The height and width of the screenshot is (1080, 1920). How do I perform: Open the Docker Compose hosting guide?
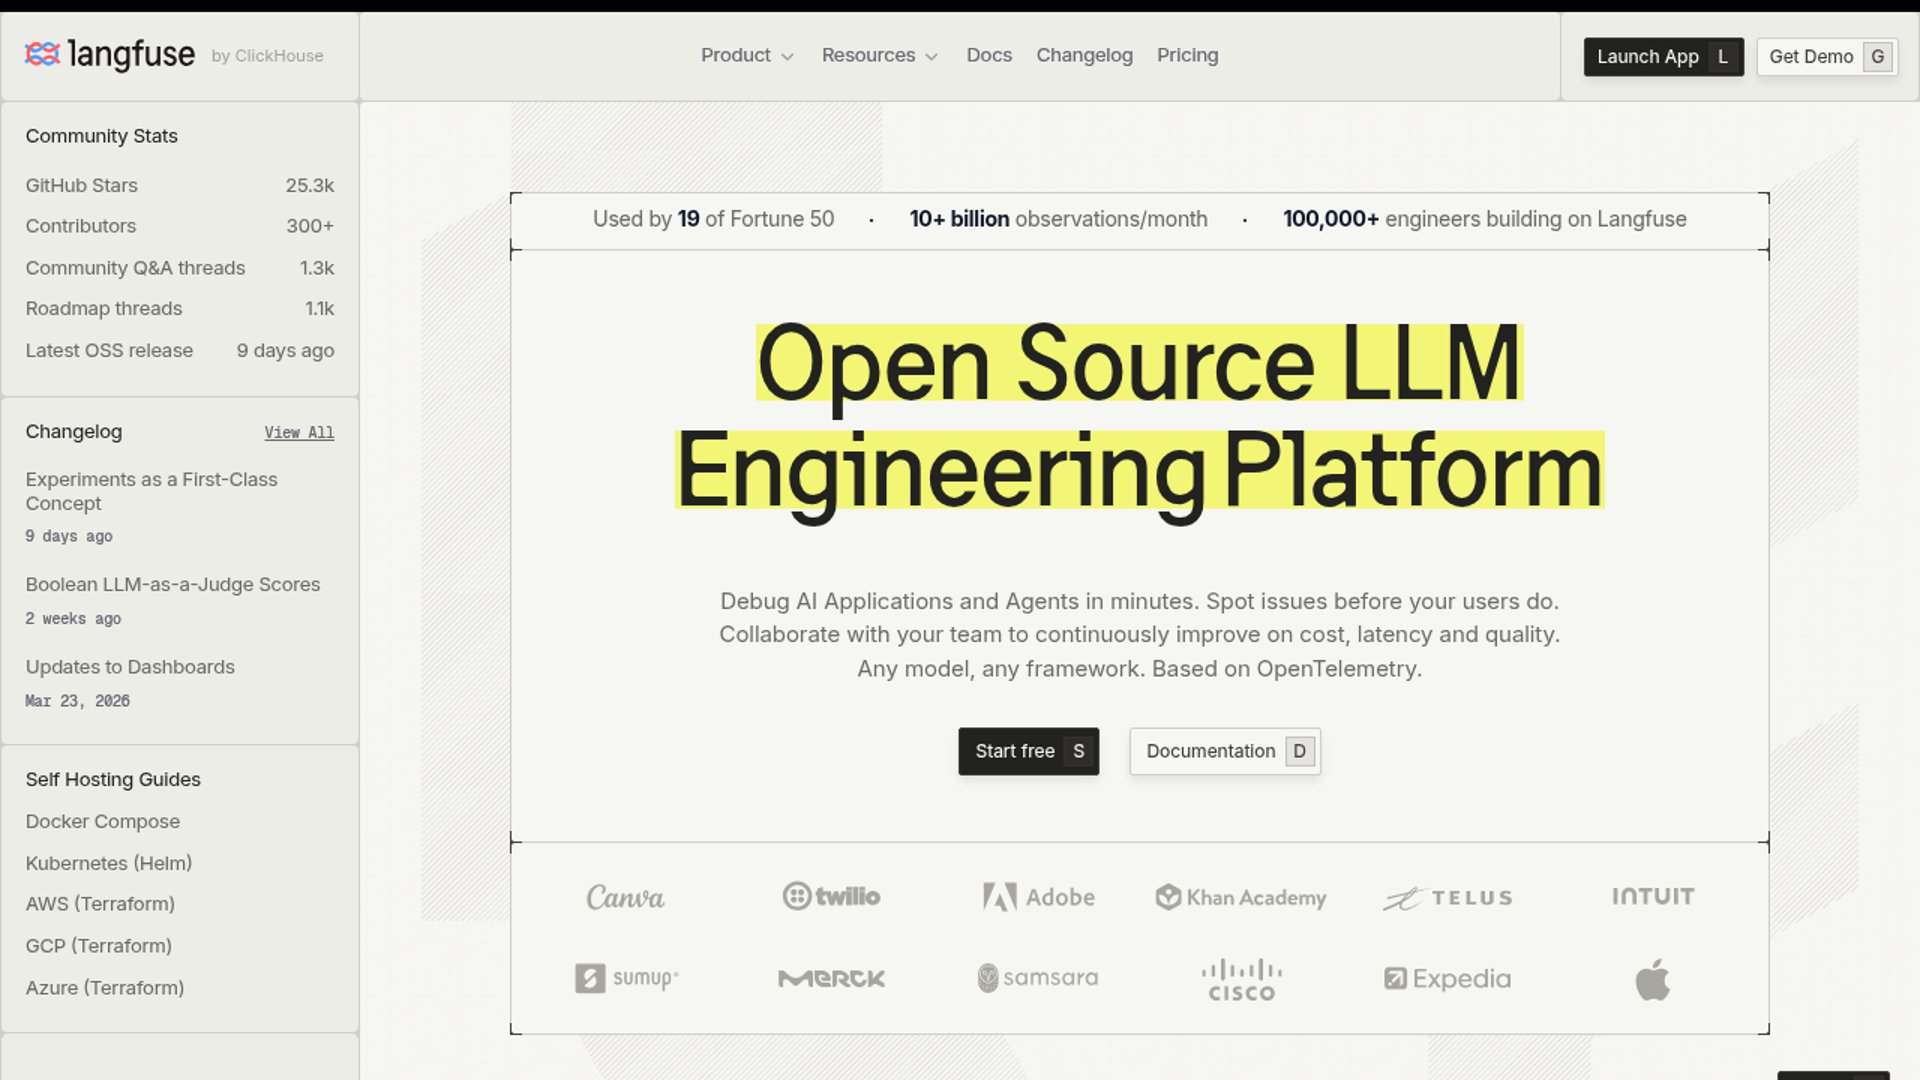point(103,821)
